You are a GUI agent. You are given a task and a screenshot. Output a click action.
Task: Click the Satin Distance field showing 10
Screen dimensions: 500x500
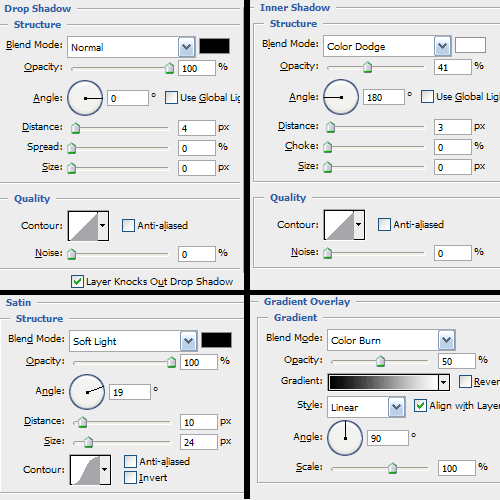[x=199, y=422]
